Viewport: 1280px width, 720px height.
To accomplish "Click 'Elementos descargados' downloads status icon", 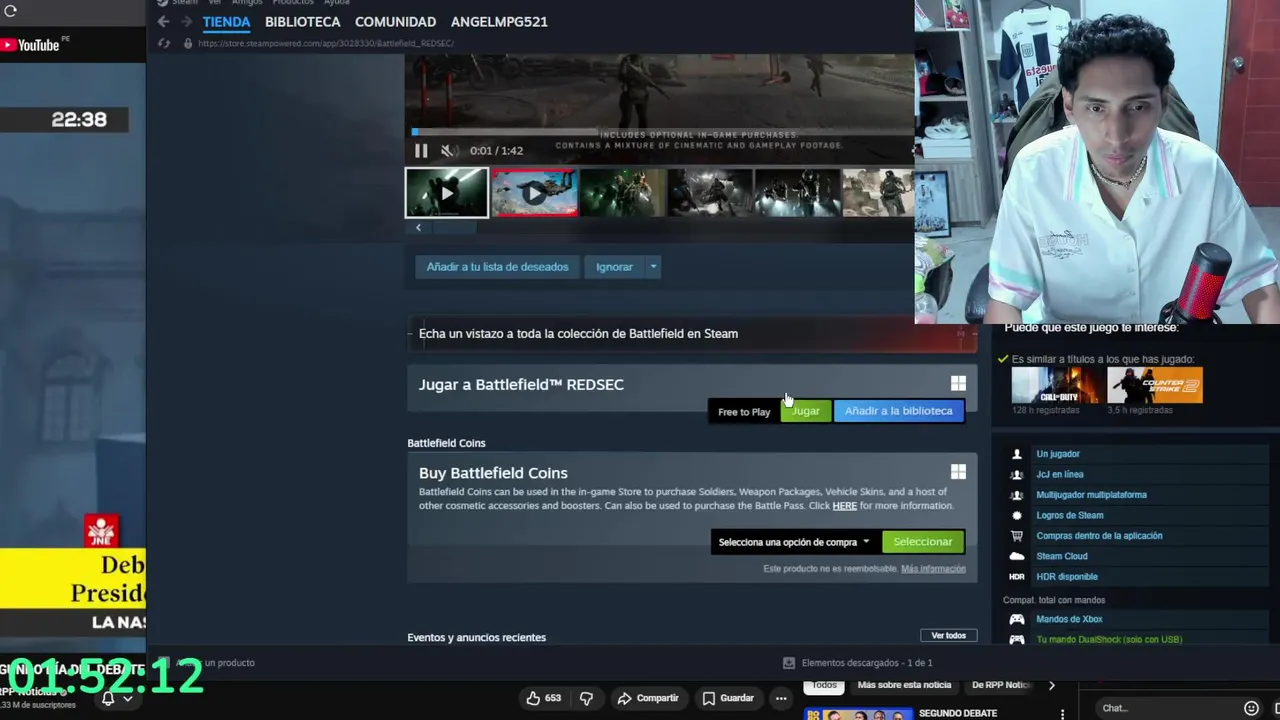I will coord(789,663).
